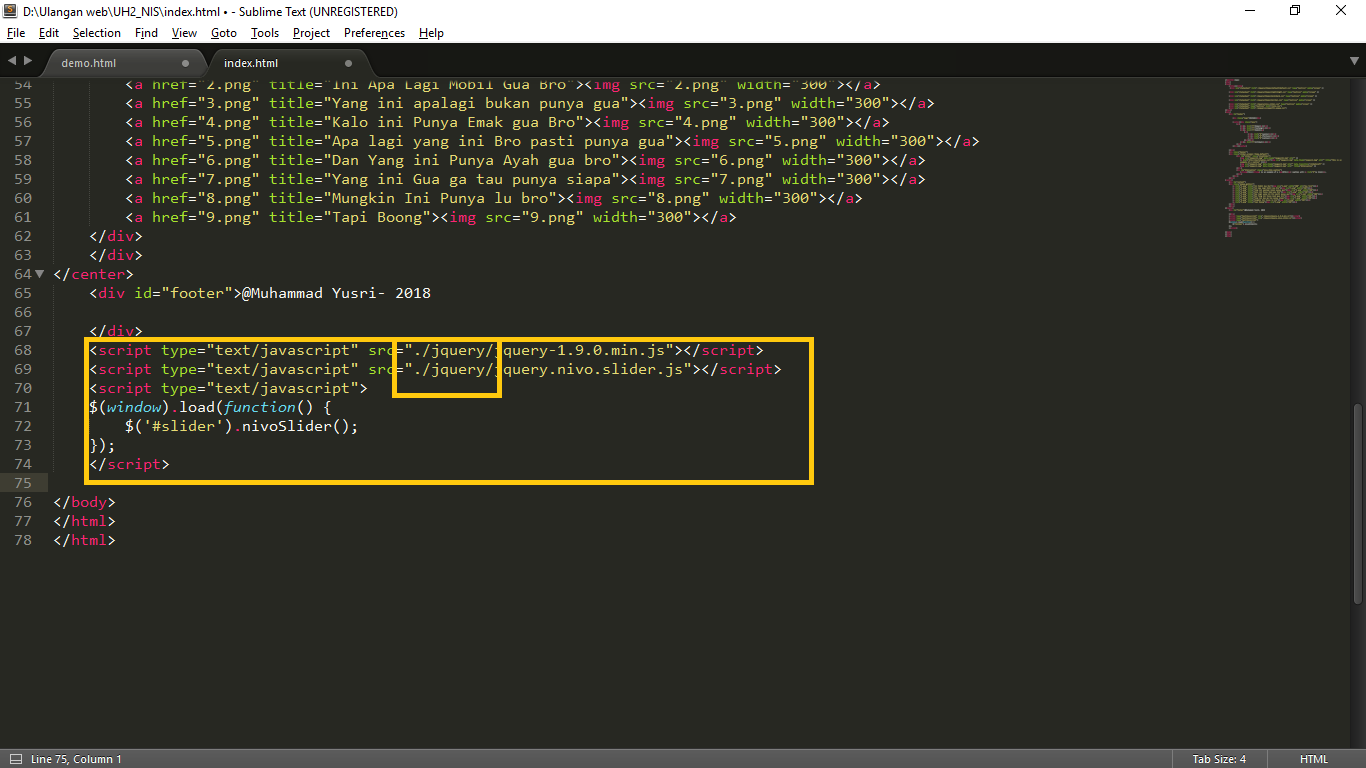The width and height of the screenshot is (1366, 768).
Task: Open the Goto menu
Action: (224, 33)
